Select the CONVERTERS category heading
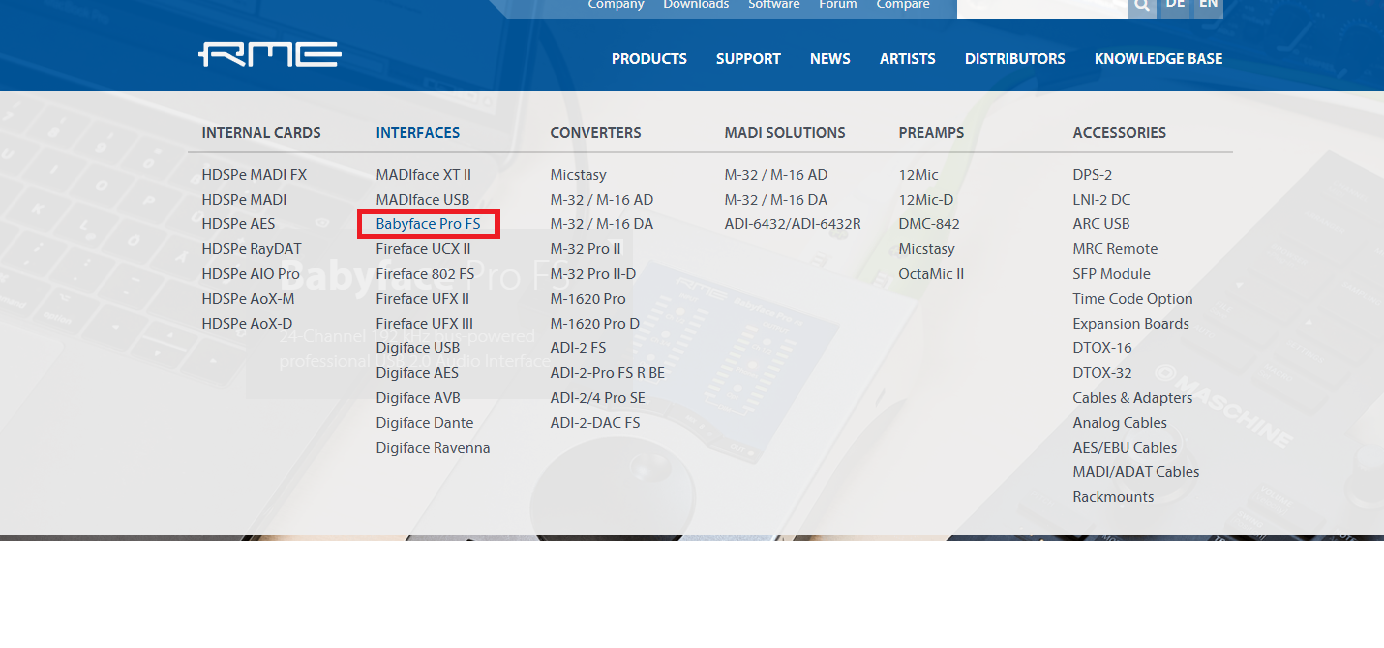 596,133
